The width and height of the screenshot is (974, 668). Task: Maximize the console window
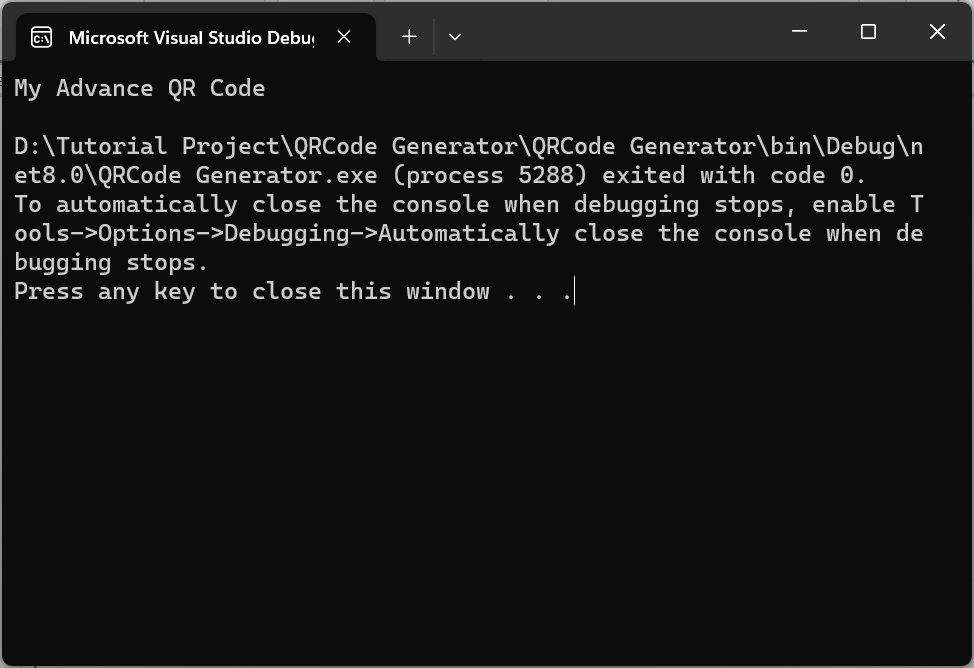[x=868, y=31]
